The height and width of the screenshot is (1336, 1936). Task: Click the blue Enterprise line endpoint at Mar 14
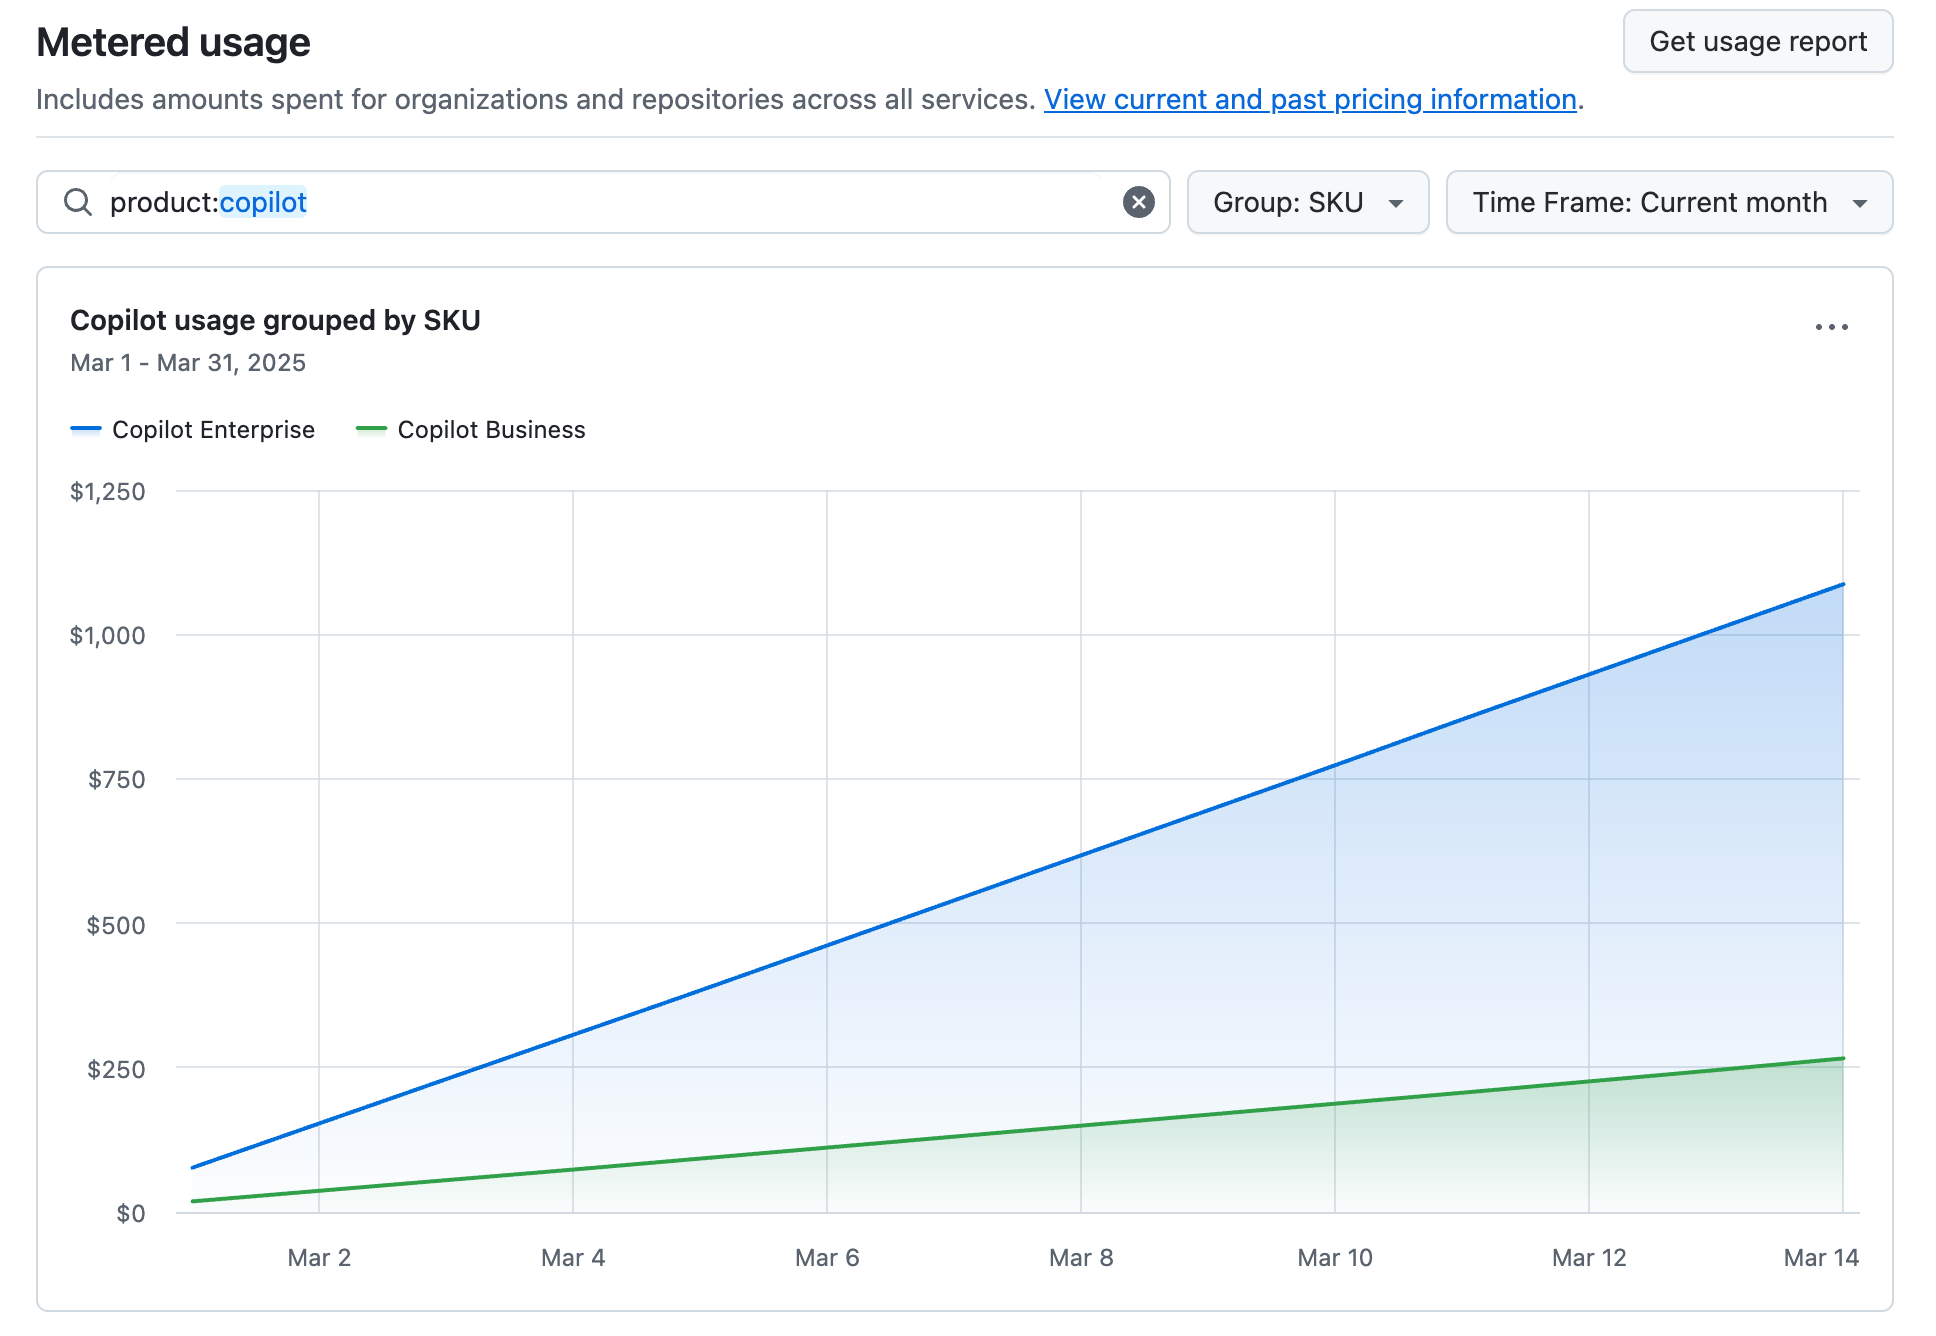pyautogui.click(x=1843, y=584)
